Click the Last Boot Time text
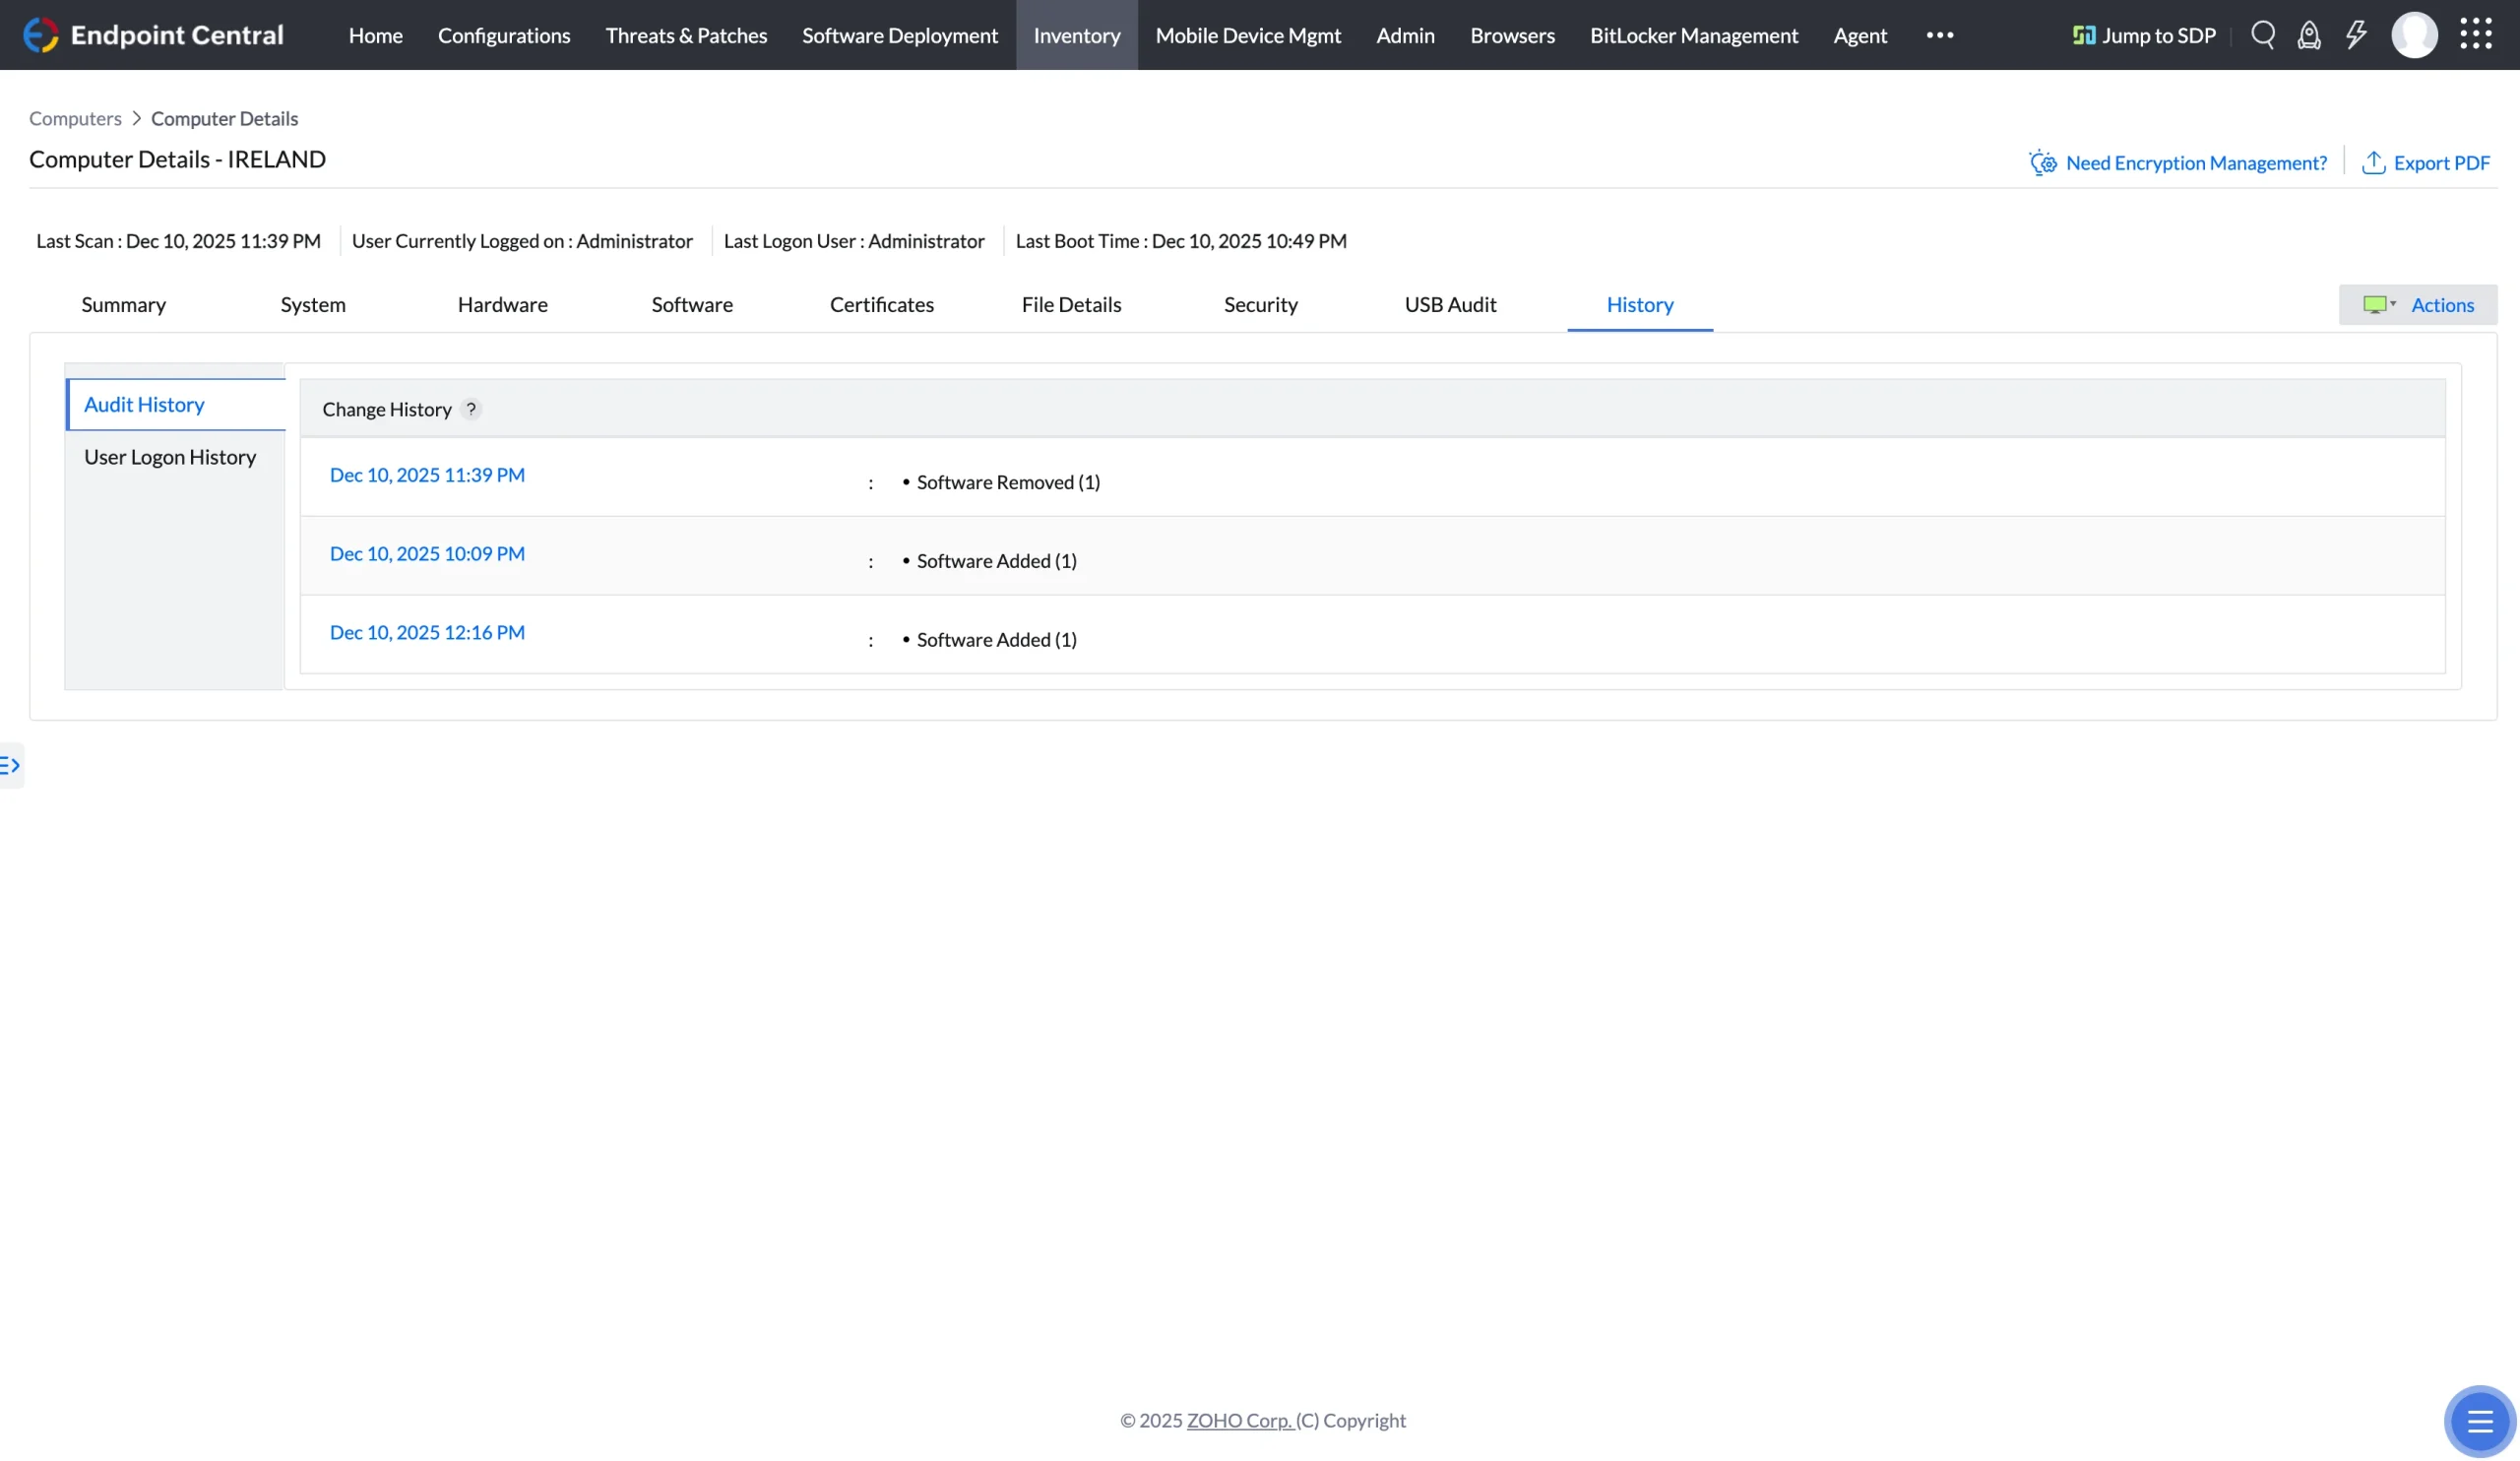Screen dimensions: 2520x1461 click(1181, 241)
